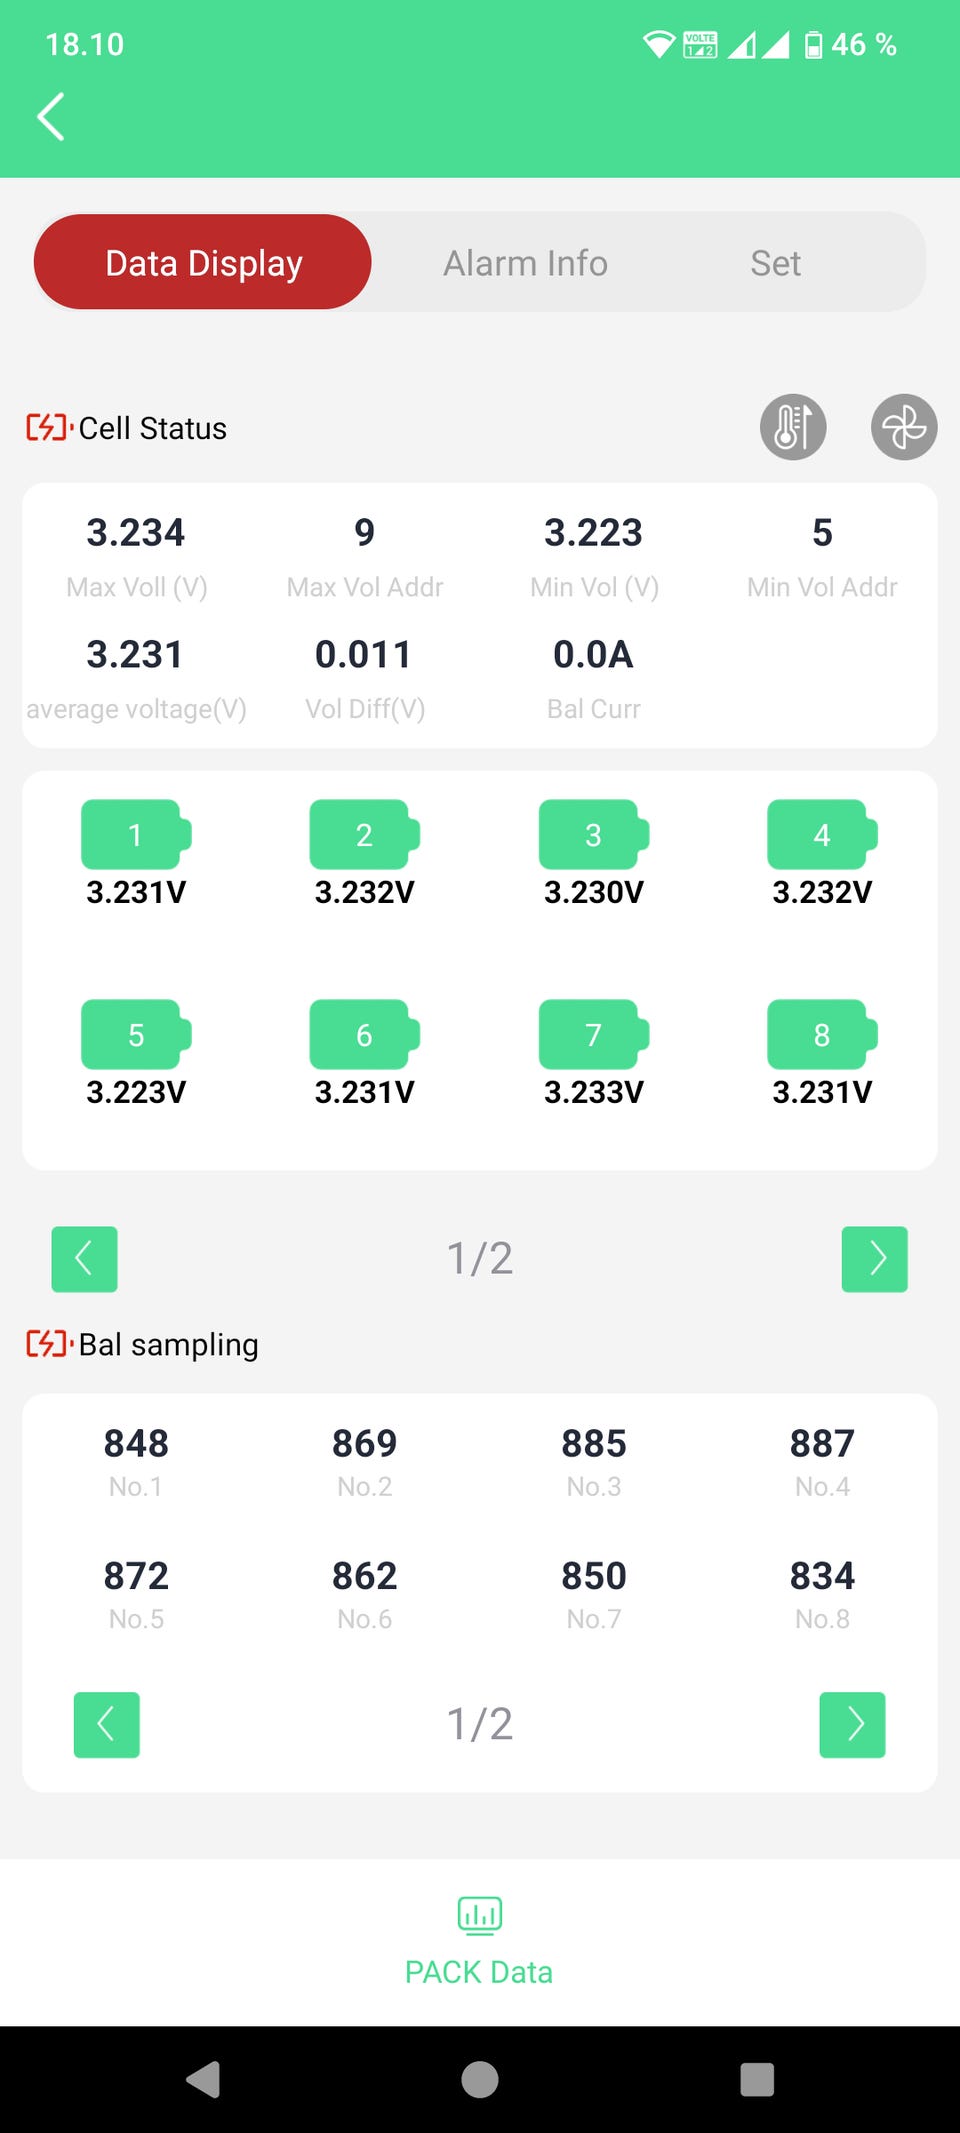Select cell 5 battery icon showing 3.223V
This screenshot has height=2133, width=960.
[x=136, y=1034]
